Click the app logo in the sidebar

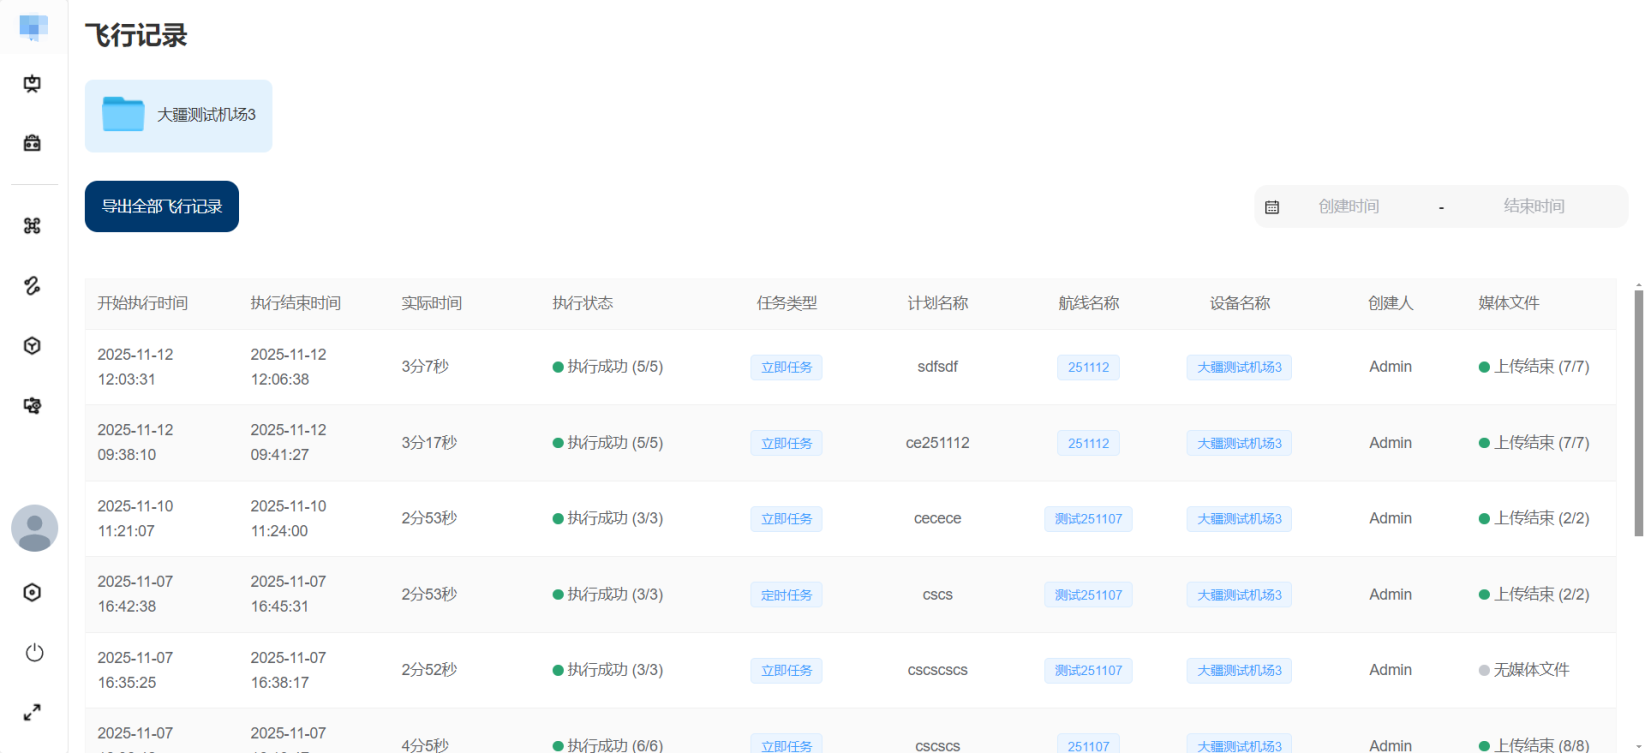33,27
